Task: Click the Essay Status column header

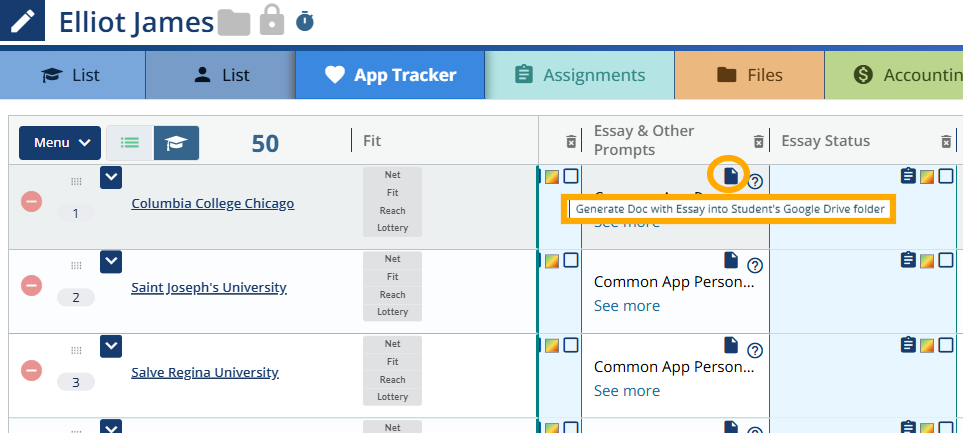Action: (x=825, y=141)
